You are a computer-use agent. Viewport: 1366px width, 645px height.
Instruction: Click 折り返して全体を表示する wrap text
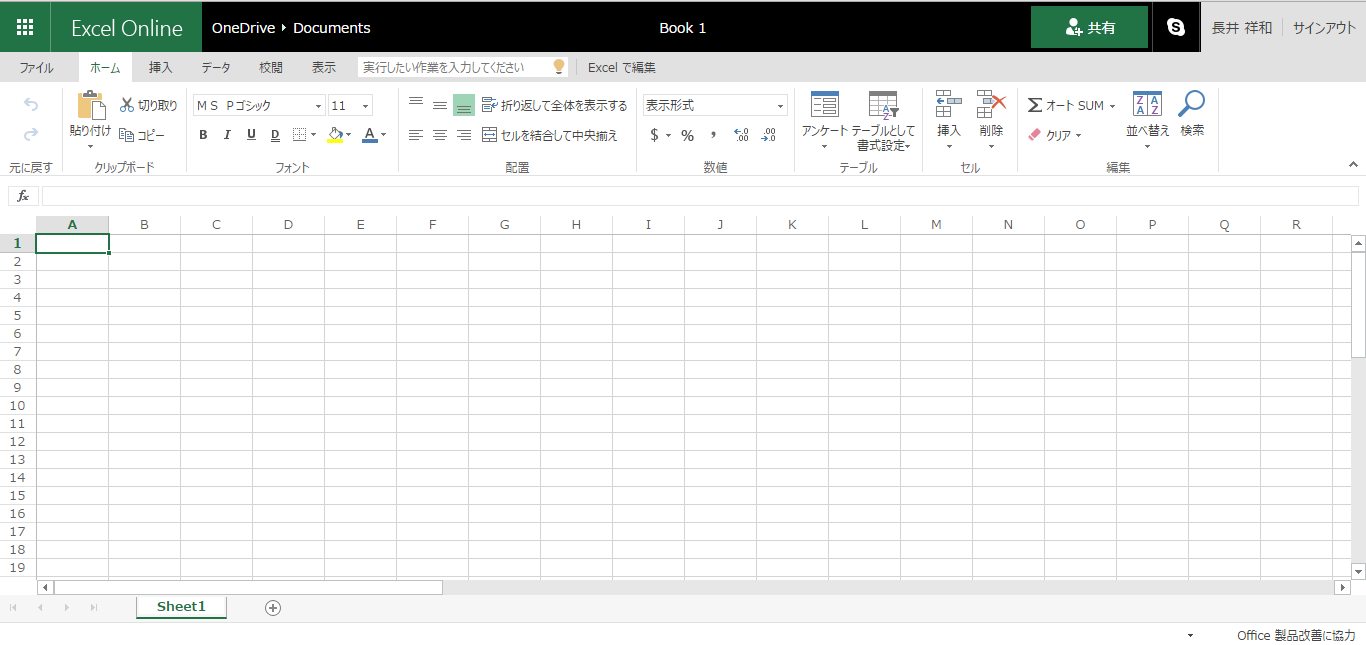click(x=555, y=105)
